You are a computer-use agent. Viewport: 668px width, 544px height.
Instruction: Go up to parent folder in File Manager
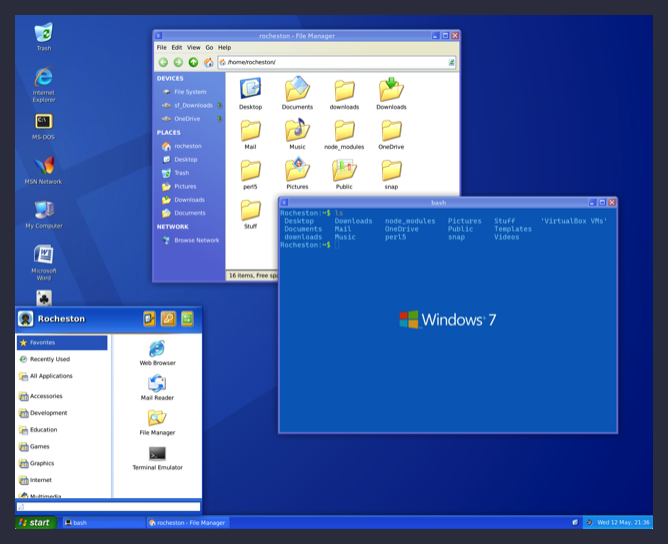point(193,62)
